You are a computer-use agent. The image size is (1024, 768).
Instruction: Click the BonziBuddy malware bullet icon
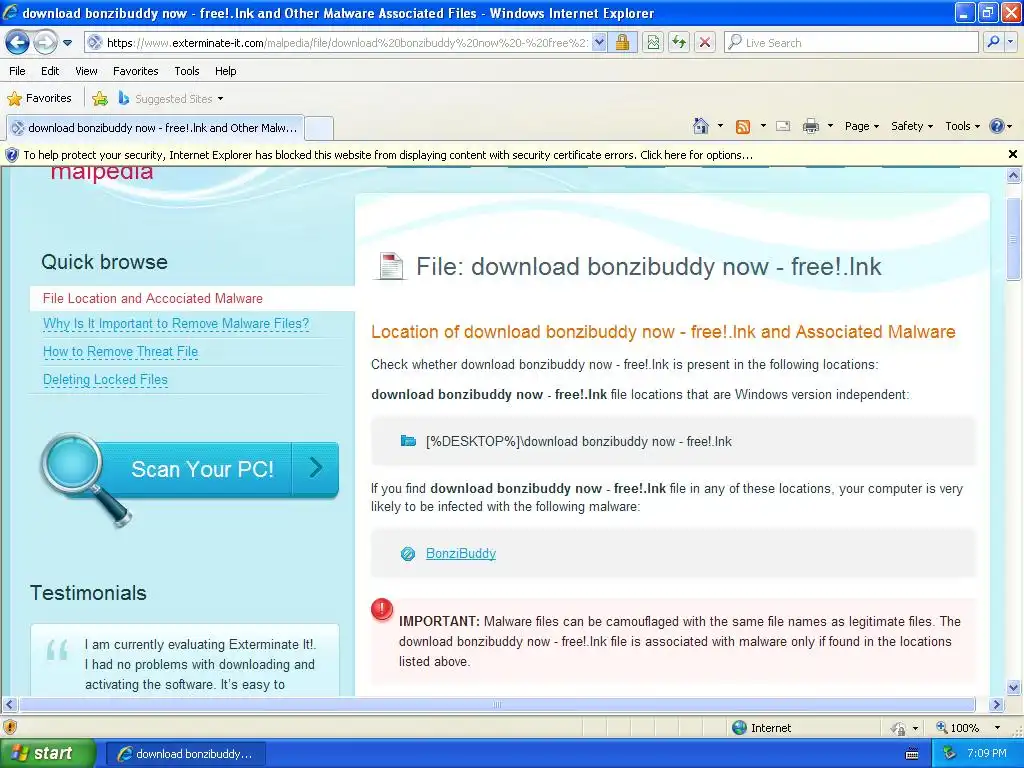(408, 554)
